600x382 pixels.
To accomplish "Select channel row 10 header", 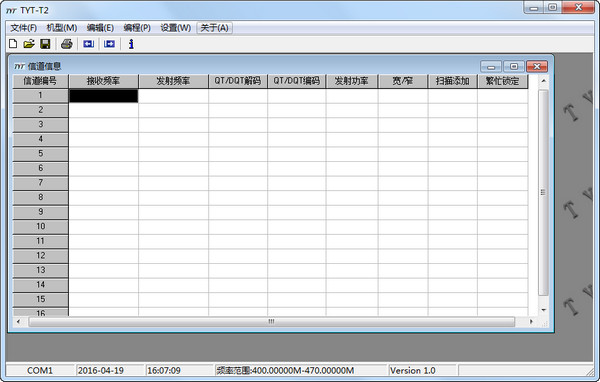I will pyautogui.click(x=40, y=227).
